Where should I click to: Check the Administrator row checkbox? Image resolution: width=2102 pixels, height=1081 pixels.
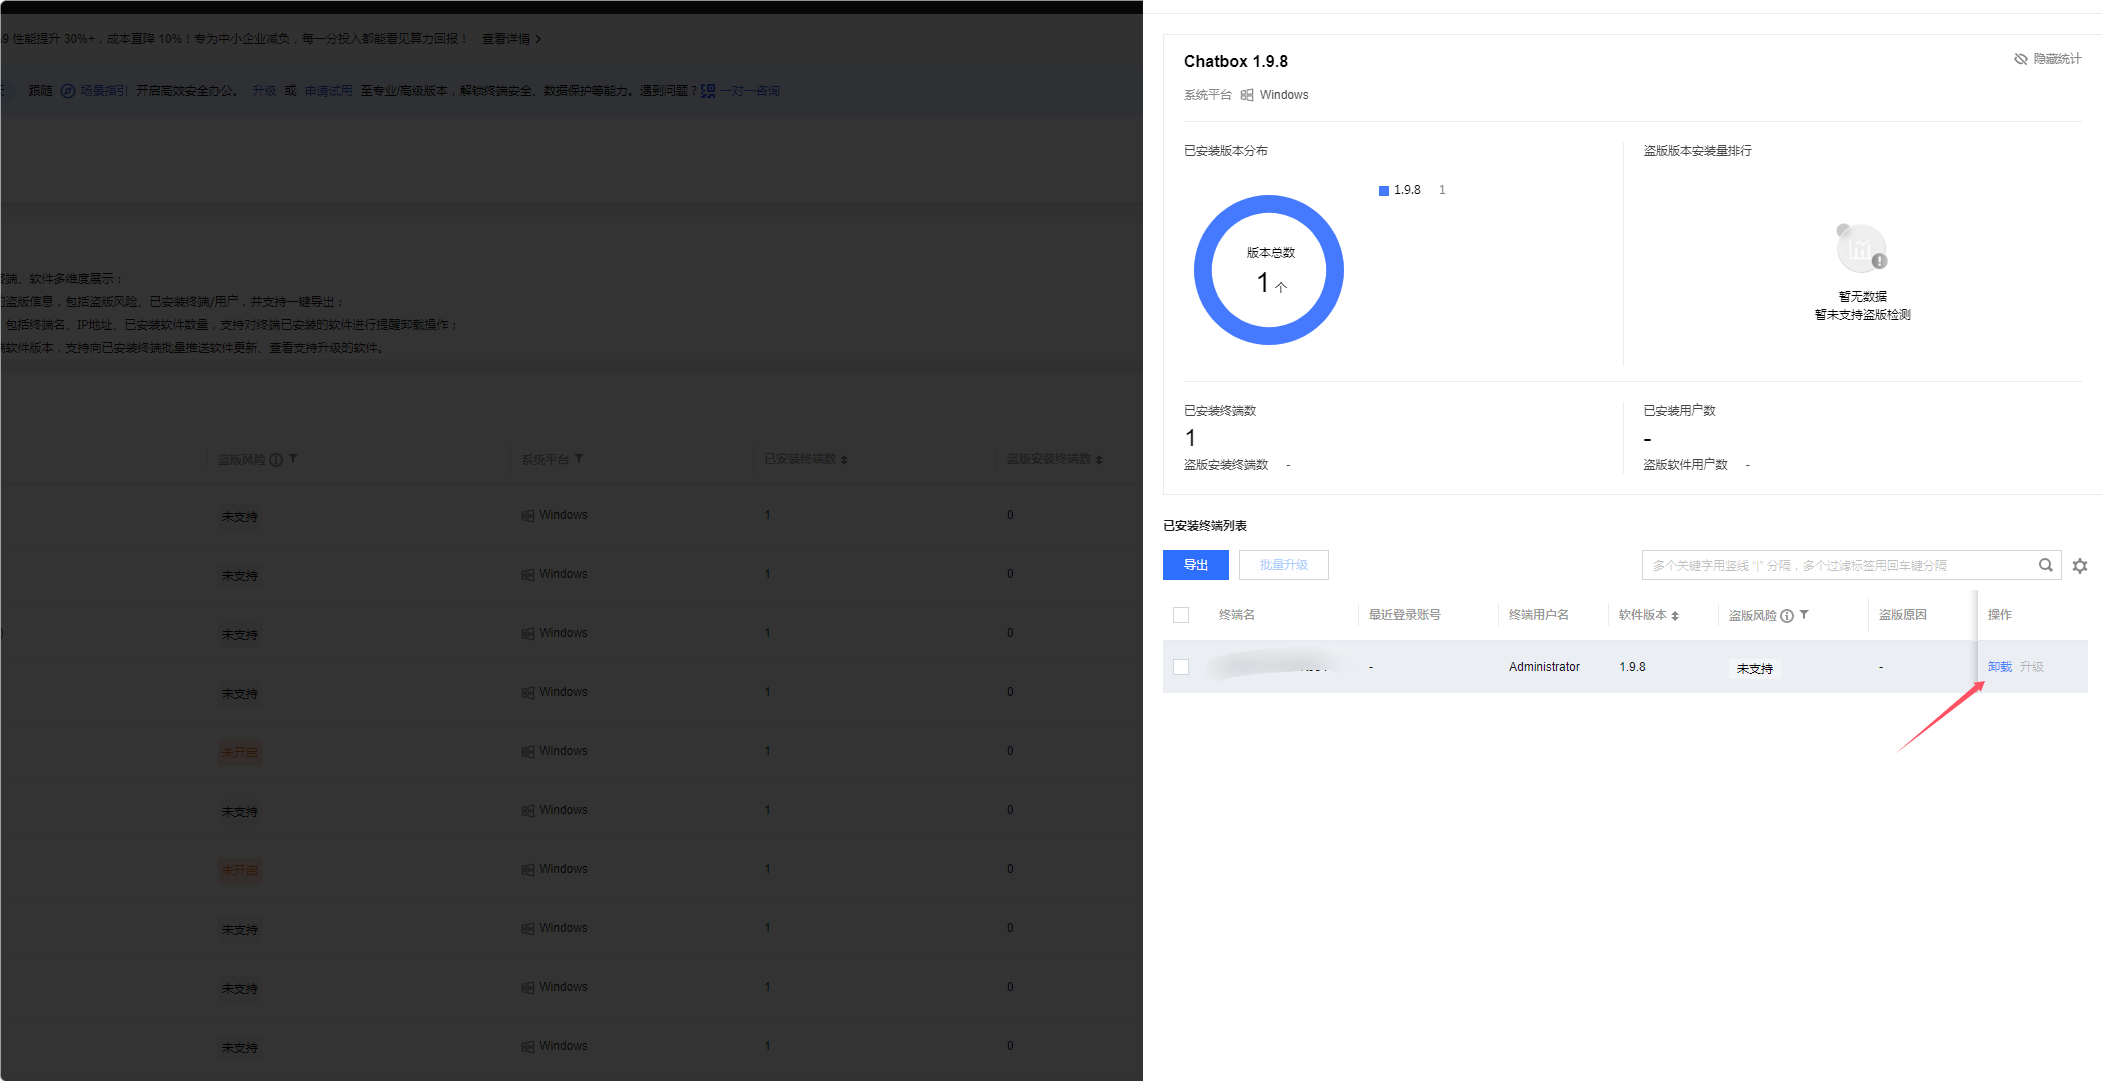(x=1181, y=667)
